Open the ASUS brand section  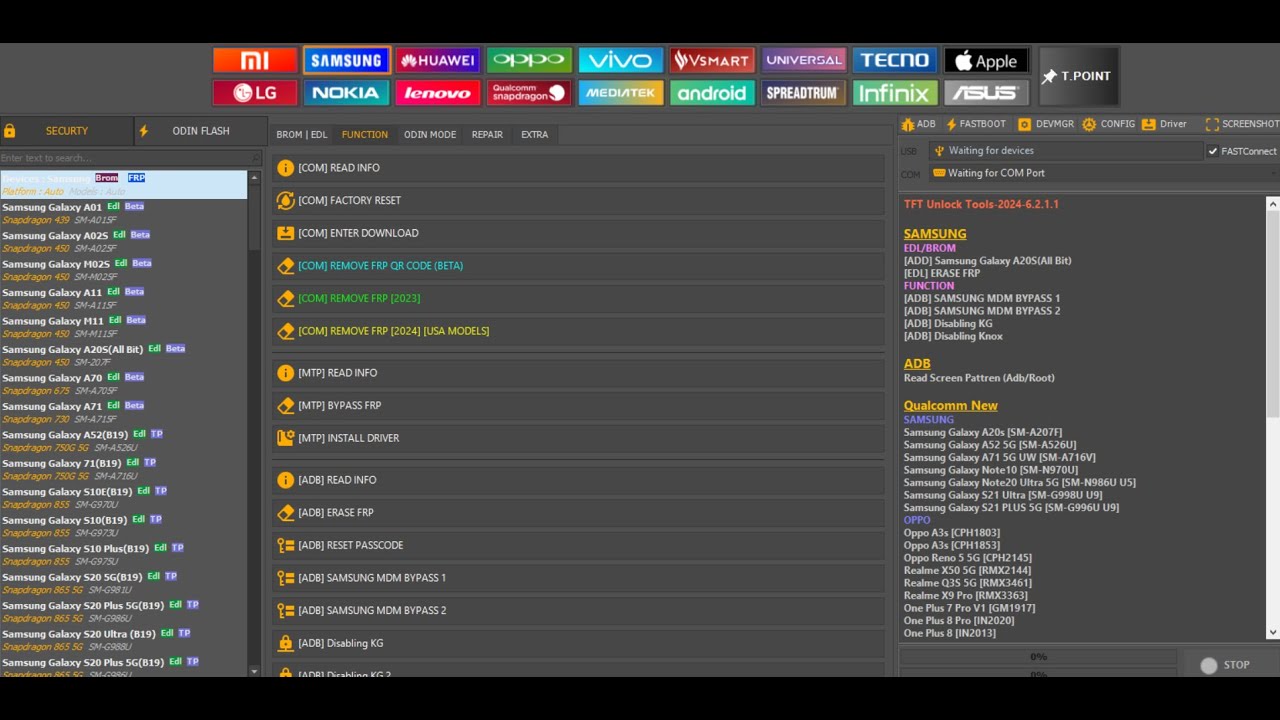click(986, 93)
